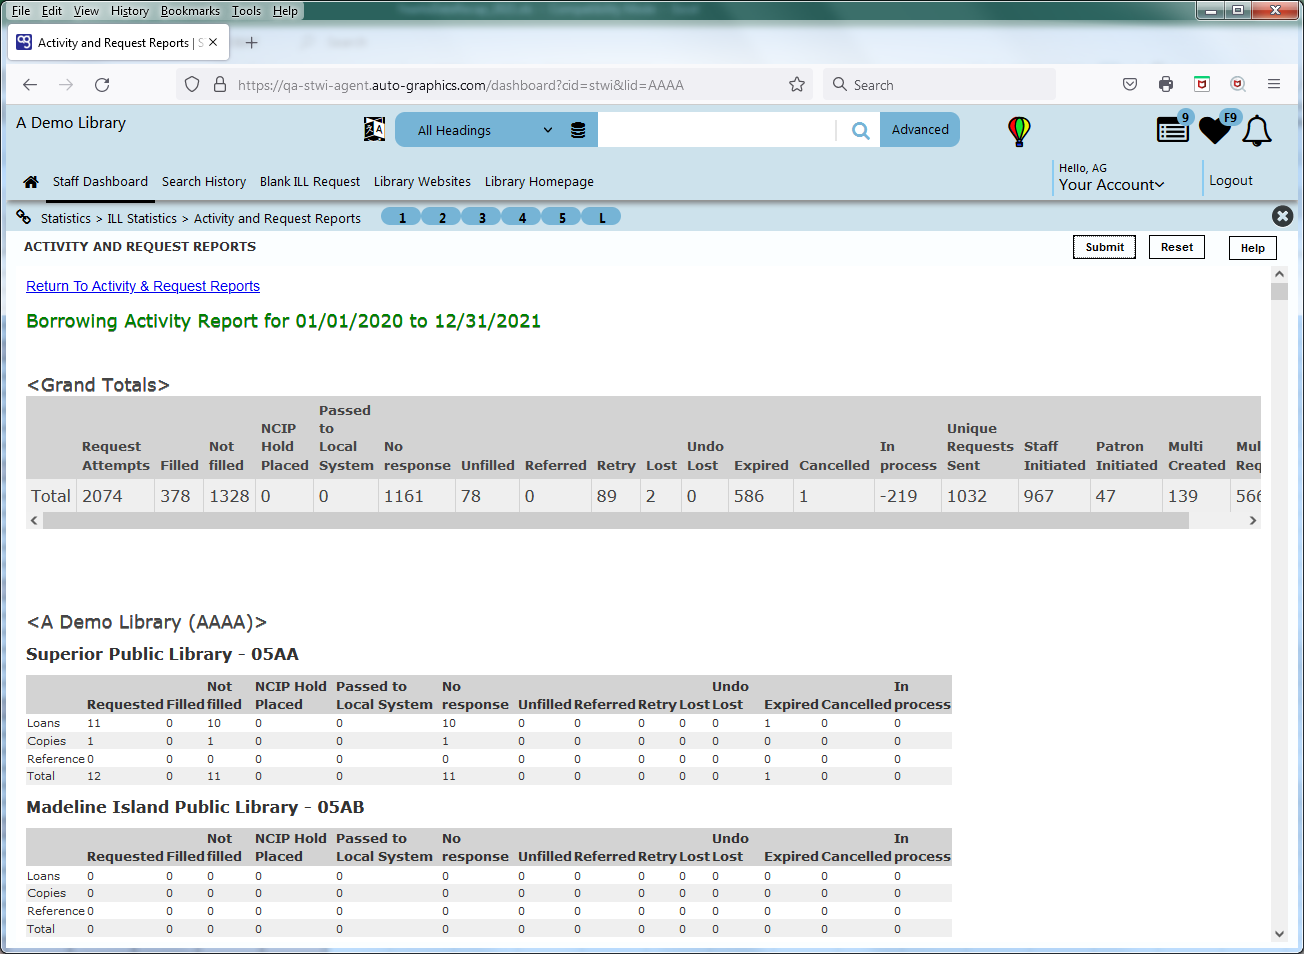Click the Advanced search button
Viewport: 1304px width, 954px height.
[x=920, y=130]
